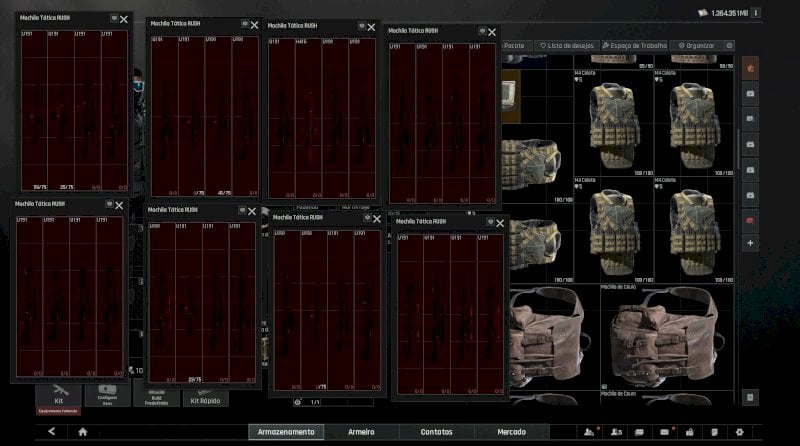Open the team icon in bottom bar
Viewport: 800px width, 446px height.
(x=589, y=432)
